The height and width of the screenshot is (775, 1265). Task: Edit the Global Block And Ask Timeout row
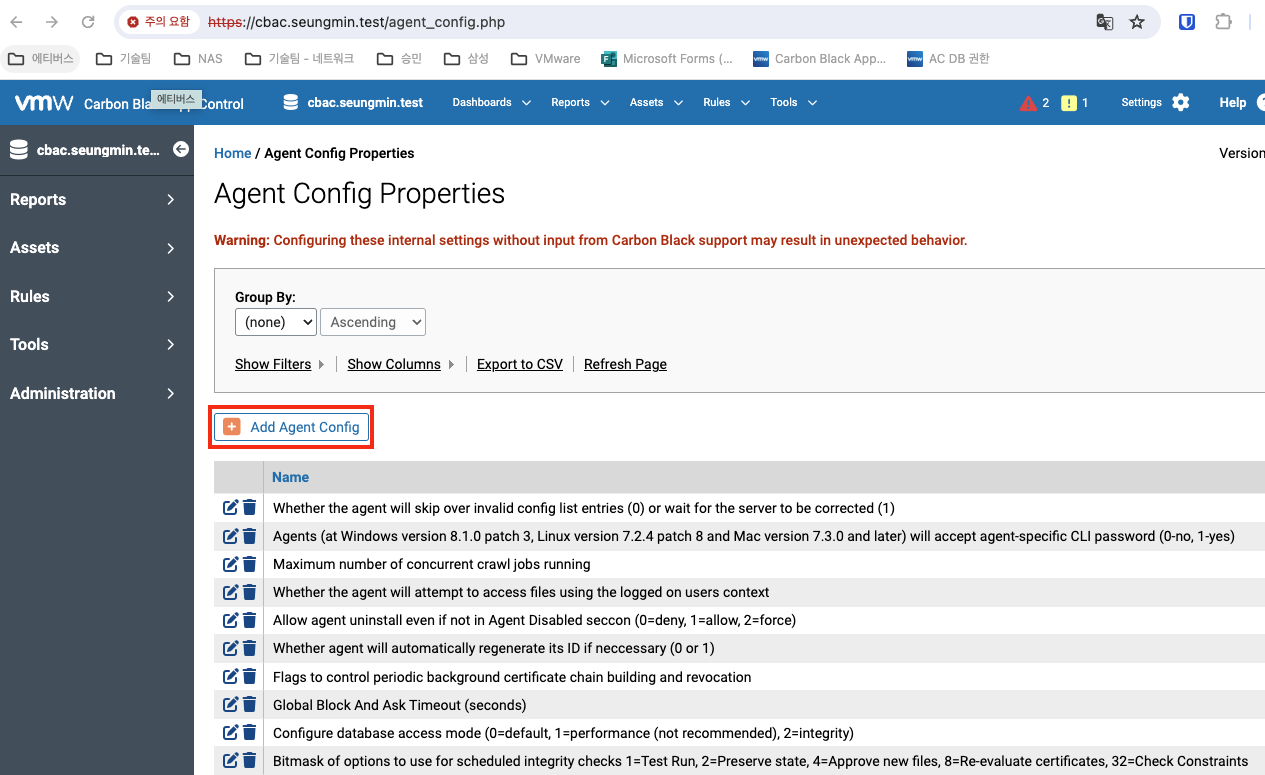pos(230,705)
